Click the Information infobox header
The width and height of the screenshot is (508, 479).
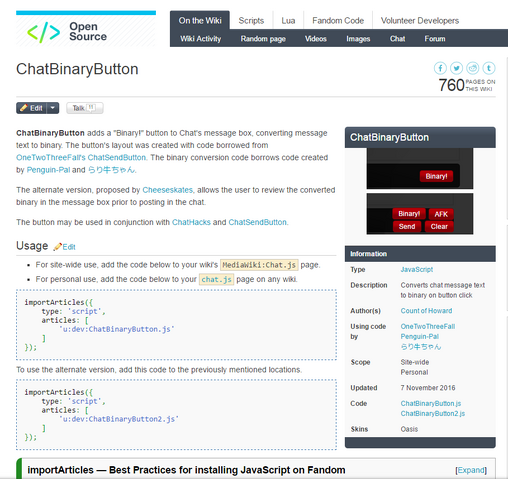(x=420, y=254)
